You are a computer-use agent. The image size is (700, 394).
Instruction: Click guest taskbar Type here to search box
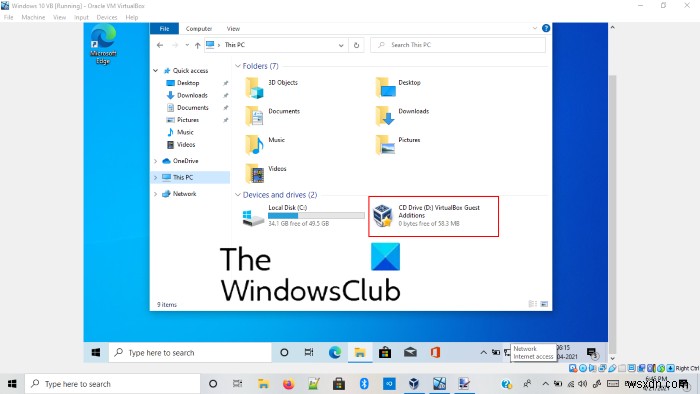[x=191, y=353]
